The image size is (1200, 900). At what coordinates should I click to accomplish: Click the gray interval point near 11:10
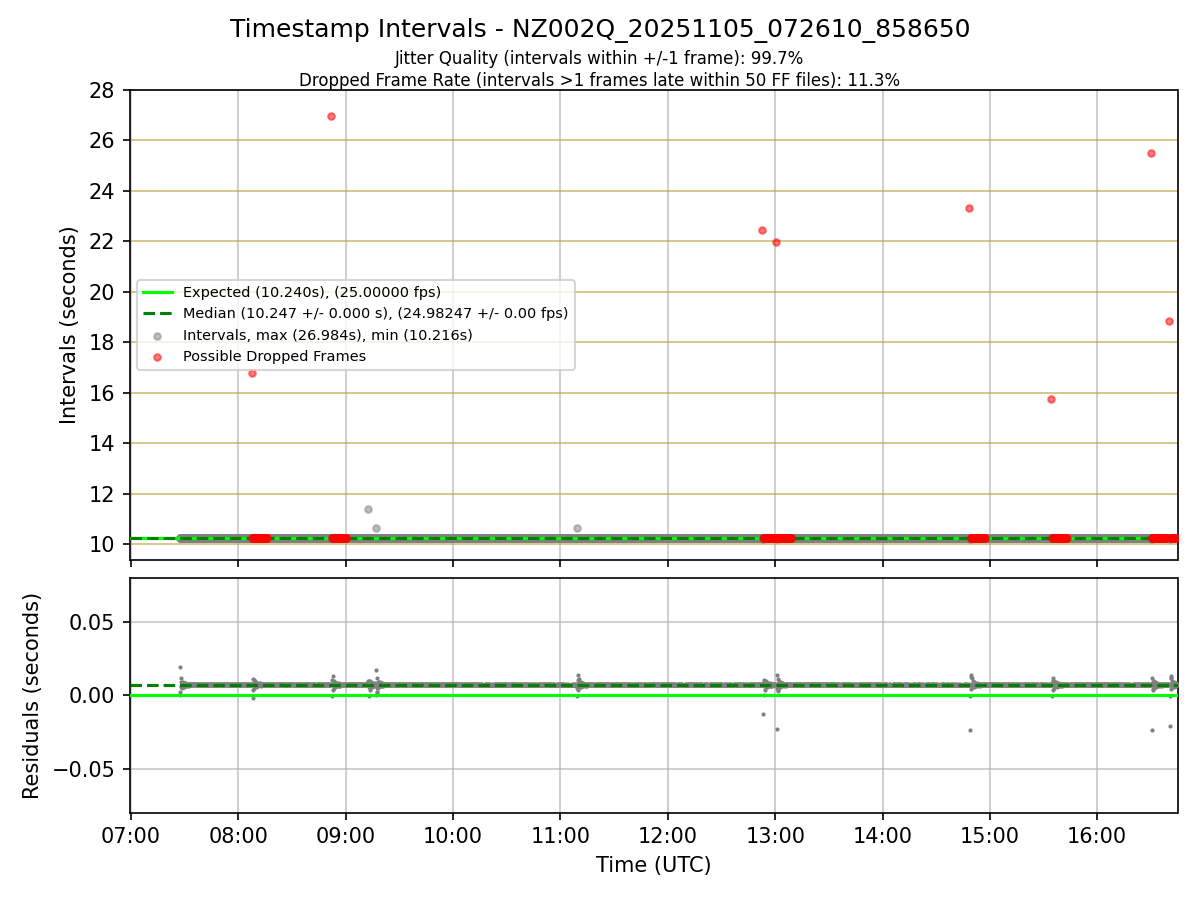(x=577, y=528)
